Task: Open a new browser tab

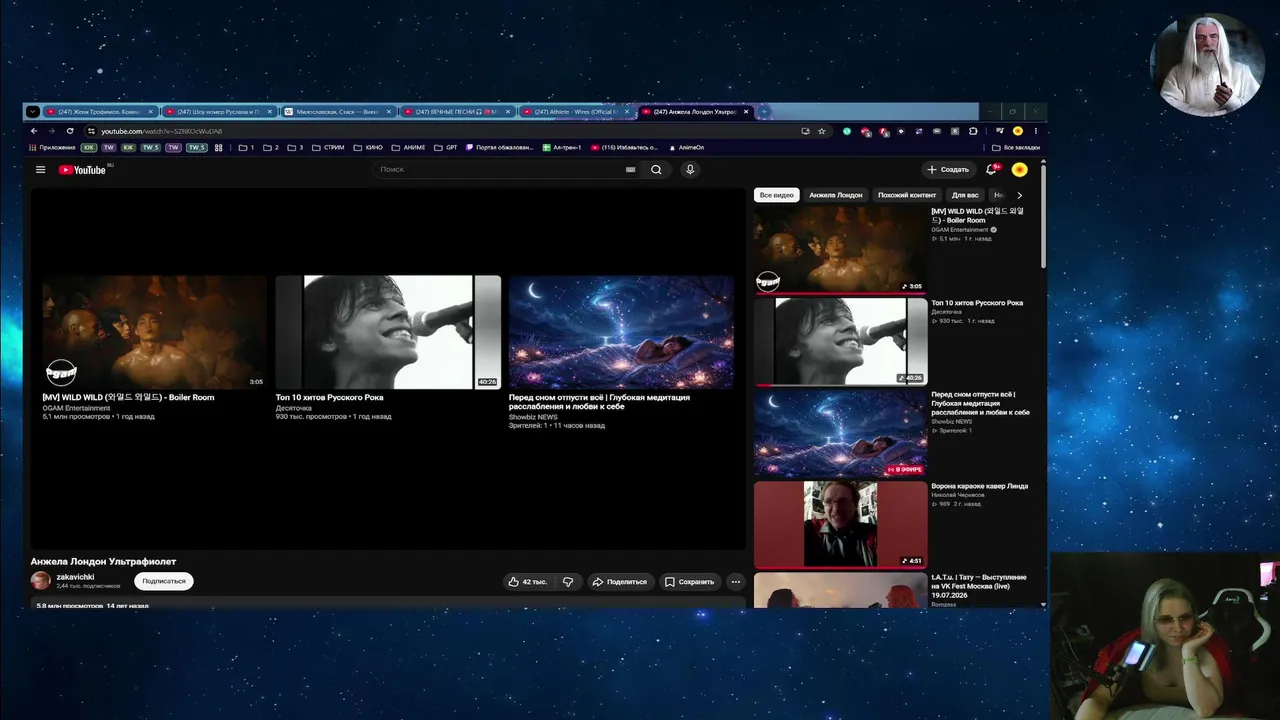Action: coord(765,112)
